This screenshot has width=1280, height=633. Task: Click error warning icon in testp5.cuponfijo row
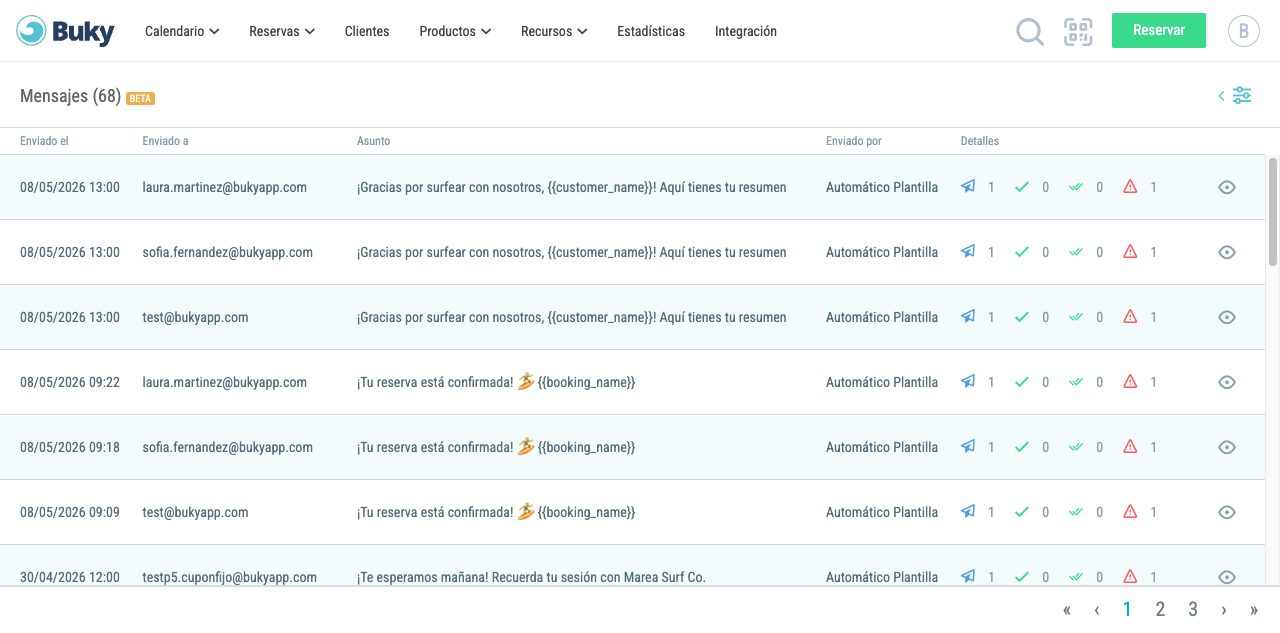(x=1130, y=576)
